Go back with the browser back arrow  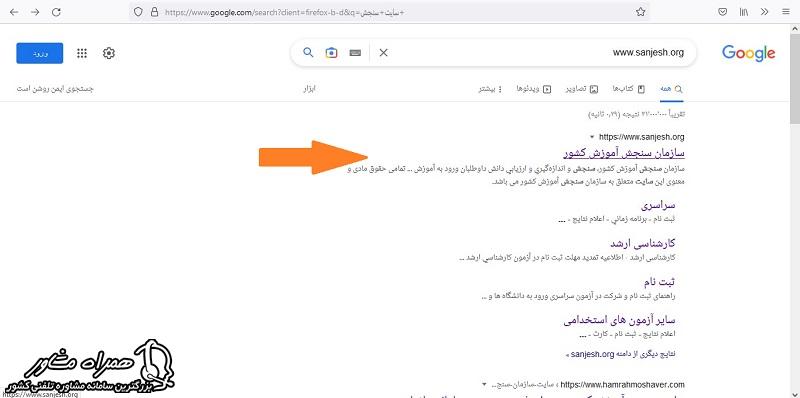14,12
